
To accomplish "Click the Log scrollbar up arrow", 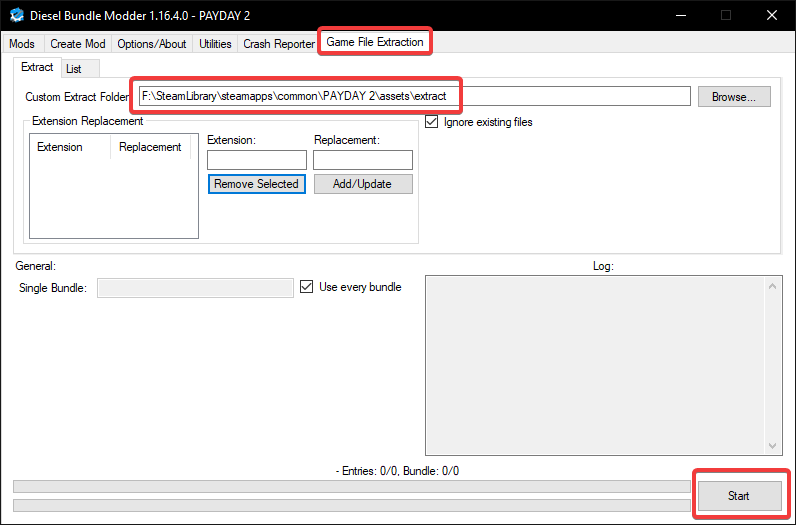I will 772,286.
